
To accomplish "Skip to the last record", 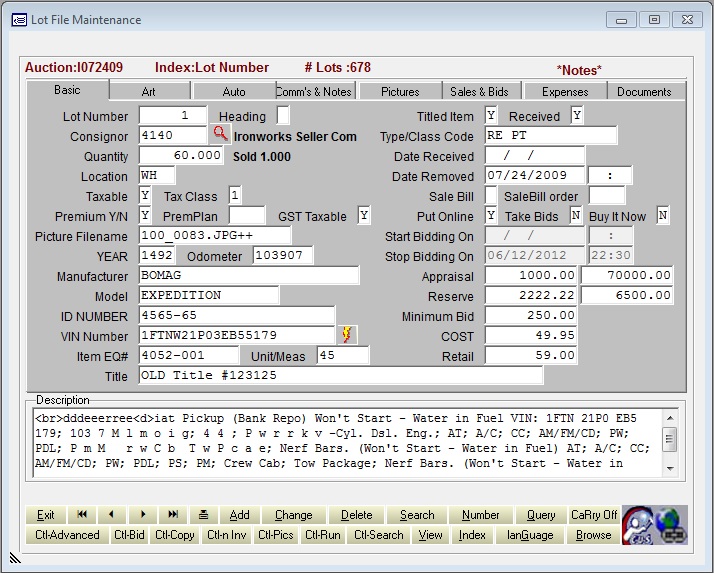I will pyautogui.click(x=173, y=515).
